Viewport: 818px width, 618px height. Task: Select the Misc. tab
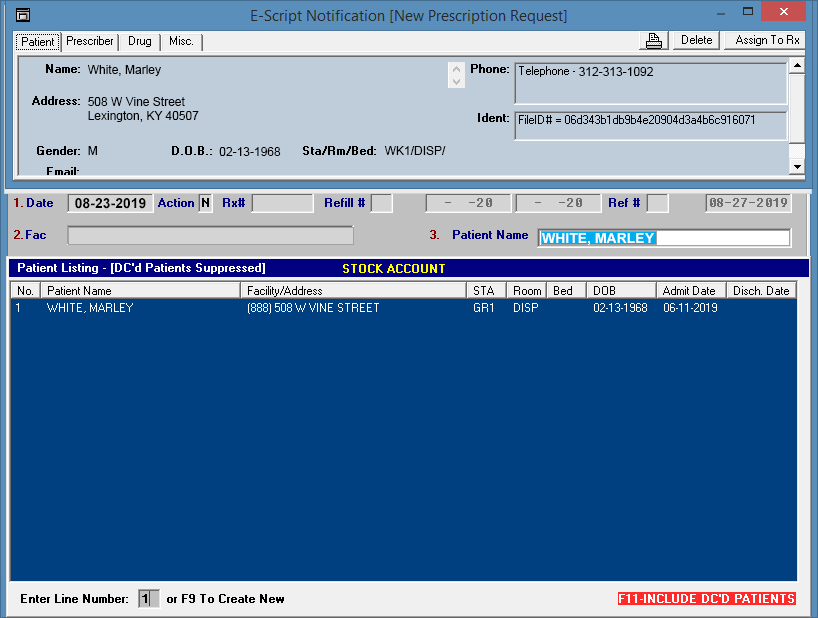[x=181, y=41]
